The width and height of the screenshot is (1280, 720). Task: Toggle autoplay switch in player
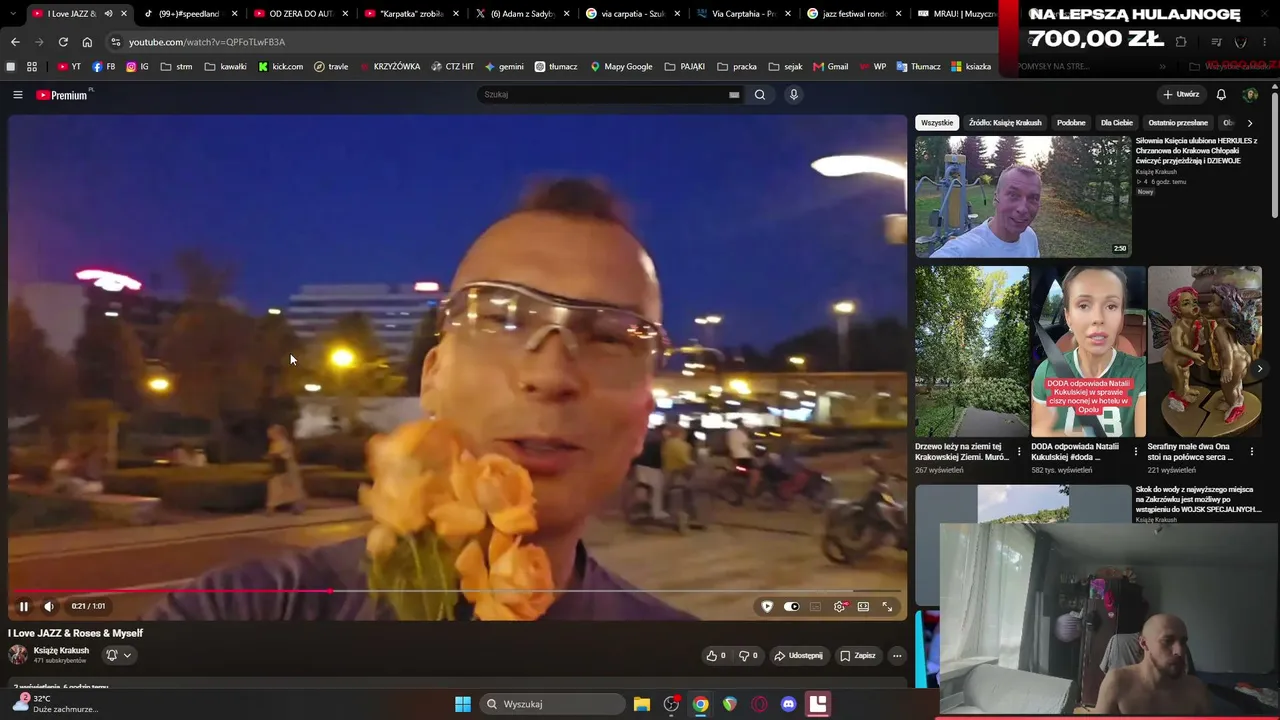[x=792, y=606]
